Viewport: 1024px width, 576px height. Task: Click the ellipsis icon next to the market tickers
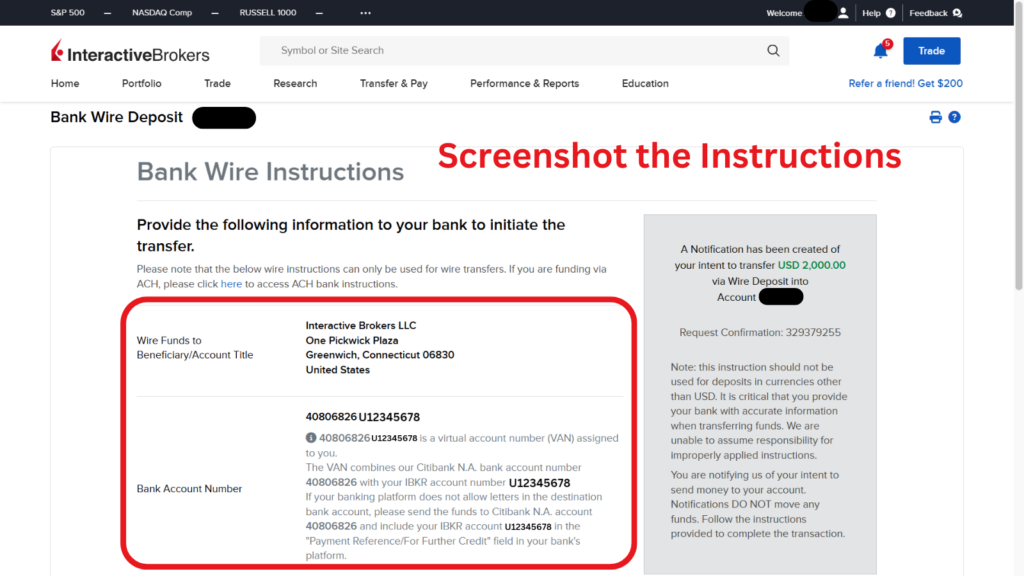tap(364, 12)
